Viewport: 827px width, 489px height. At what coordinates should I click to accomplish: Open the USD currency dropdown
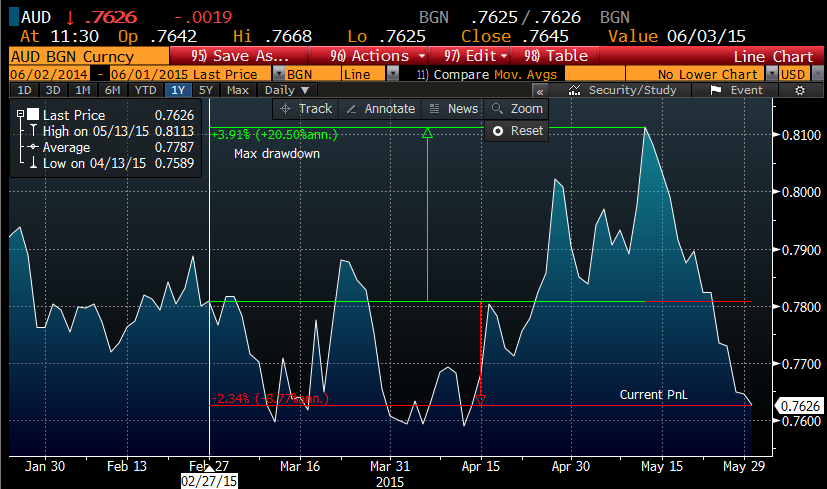tap(816, 74)
